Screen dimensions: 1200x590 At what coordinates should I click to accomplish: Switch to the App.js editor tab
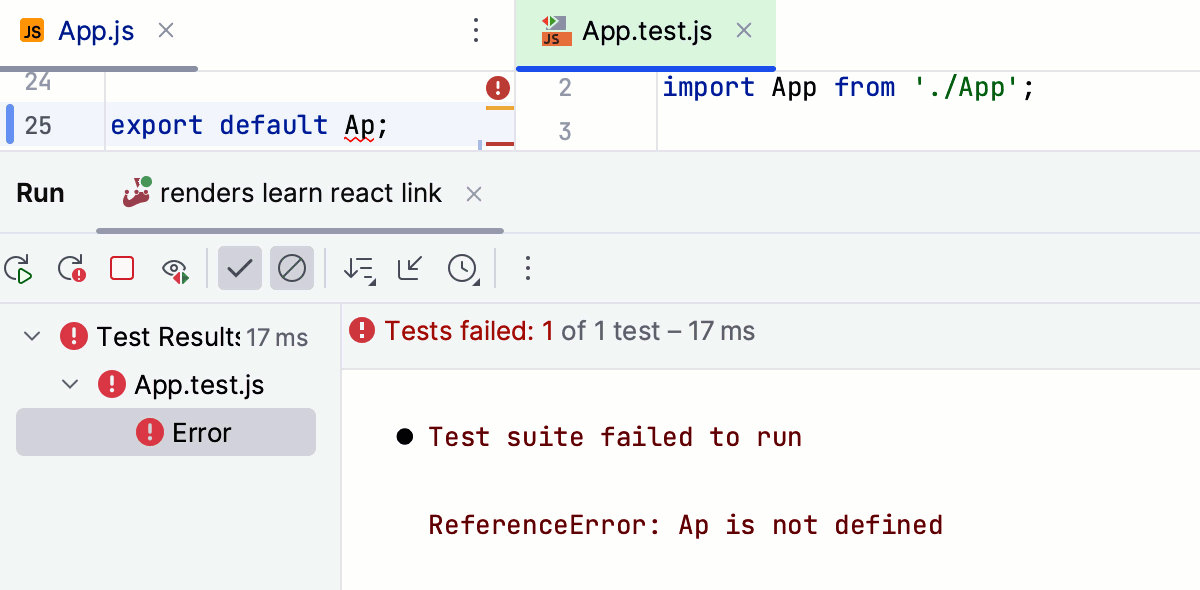pyautogui.click(x=95, y=31)
